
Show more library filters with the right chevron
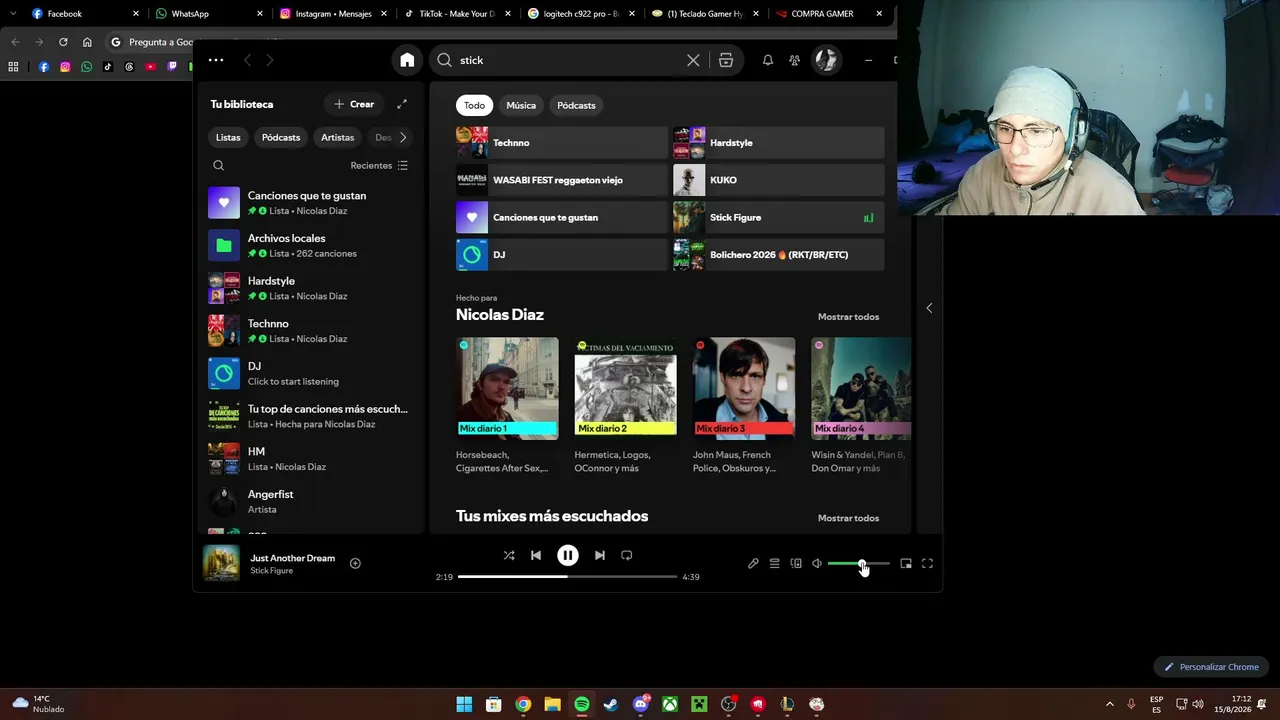click(x=403, y=137)
